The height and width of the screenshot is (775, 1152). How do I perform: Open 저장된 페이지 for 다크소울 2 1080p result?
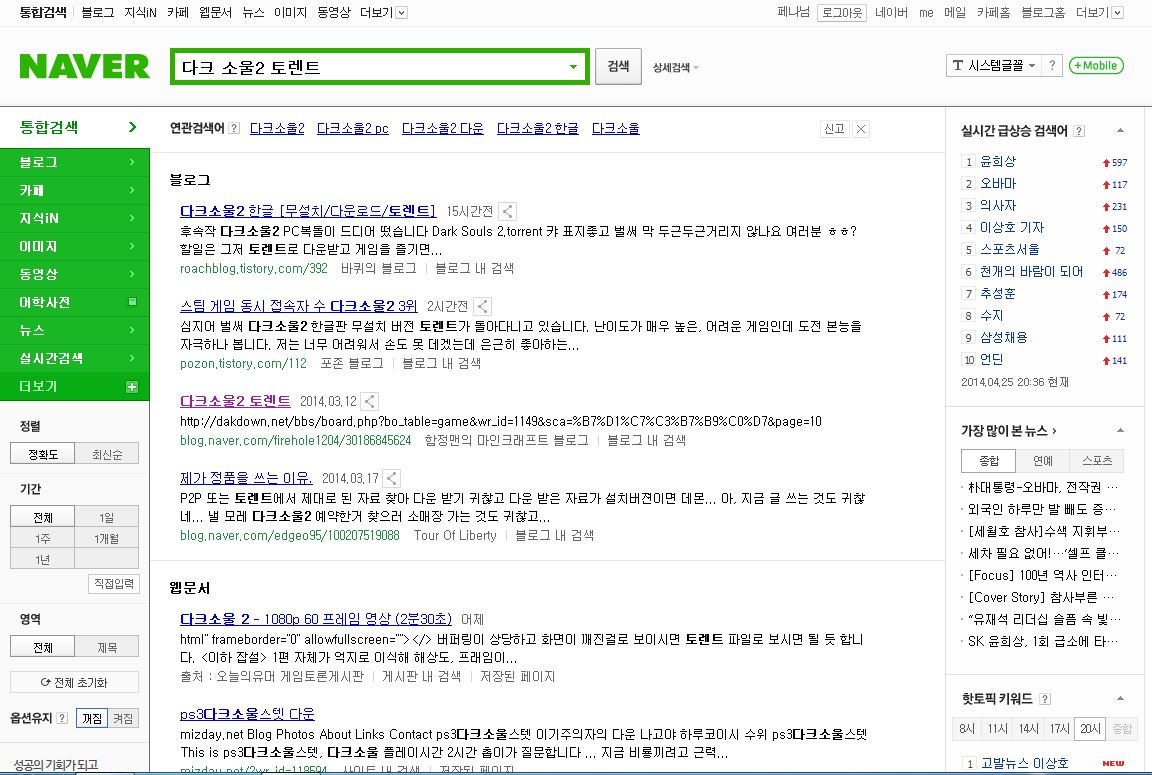[517, 677]
